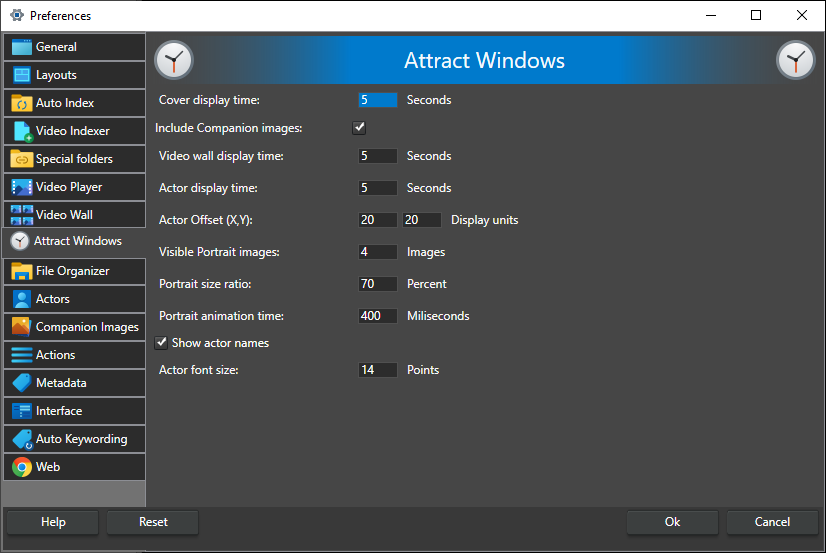
Task: Open the General preferences icon
Action: pyautogui.click(x=21, y=47)
